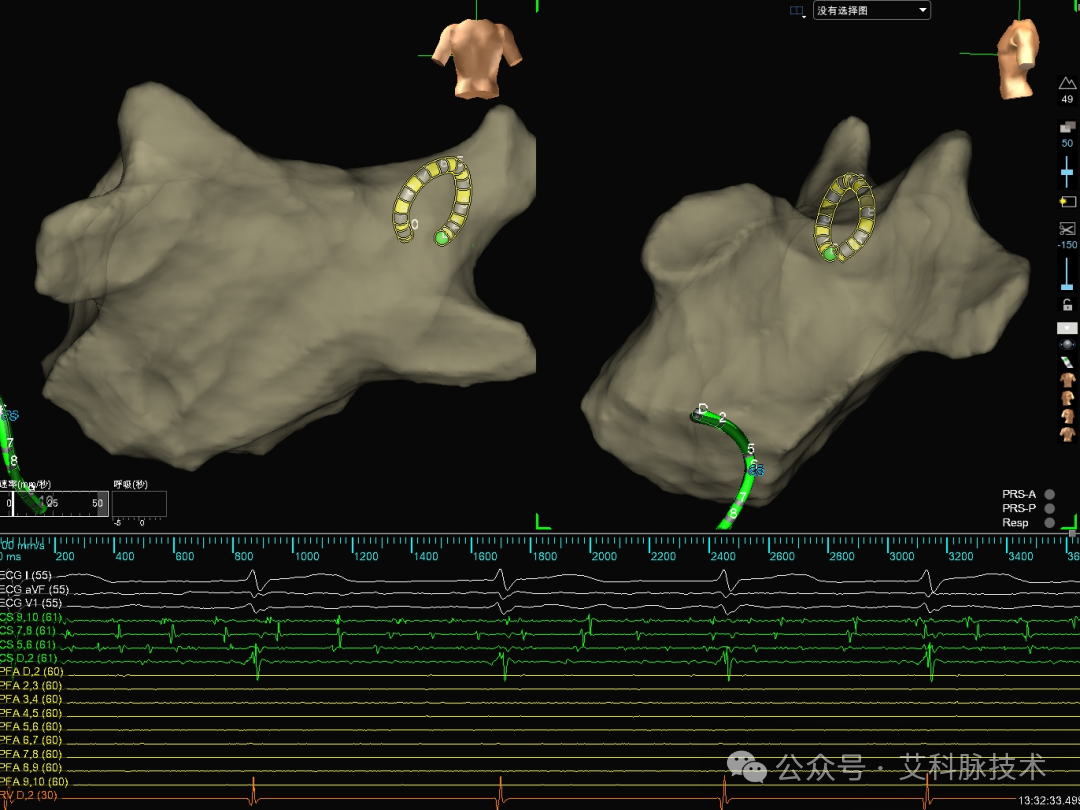Open the split-view layout dropdown icon
Viewport: 1080px width, 810px height.
pos(798,11)
